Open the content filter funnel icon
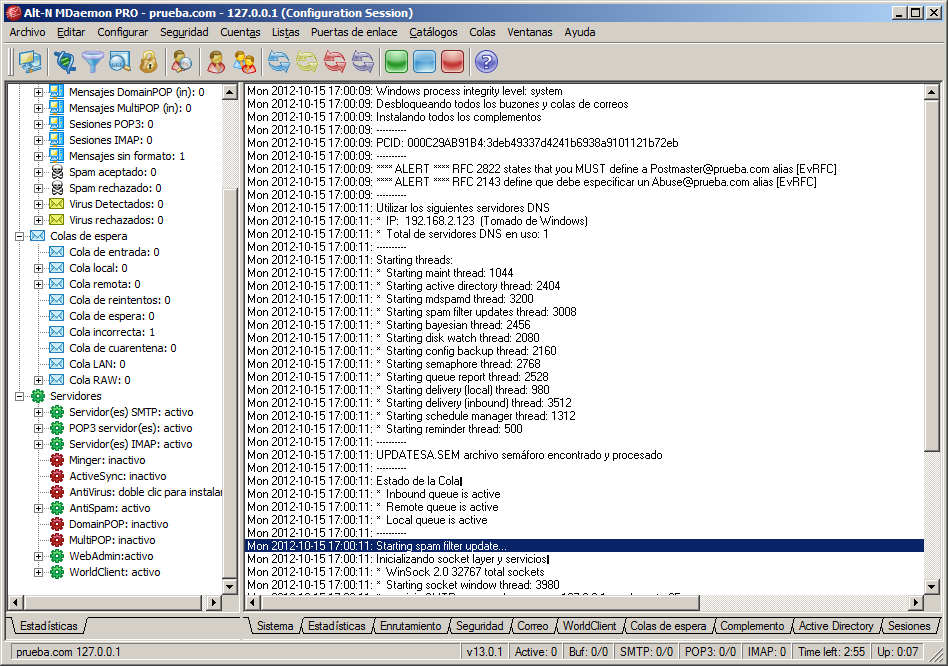948x666 pixels. tap(91, 61)
